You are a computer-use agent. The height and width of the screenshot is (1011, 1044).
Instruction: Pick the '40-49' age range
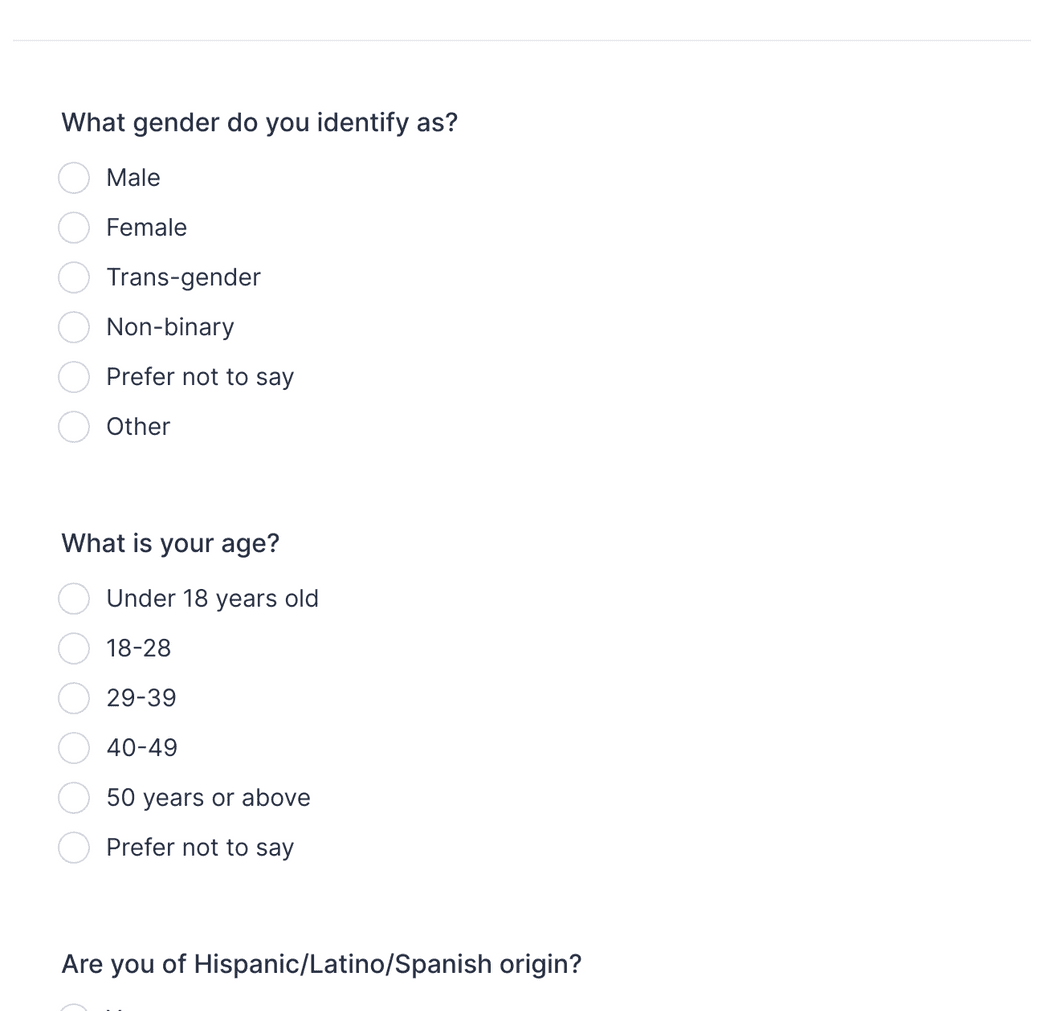tap(73, 748)
